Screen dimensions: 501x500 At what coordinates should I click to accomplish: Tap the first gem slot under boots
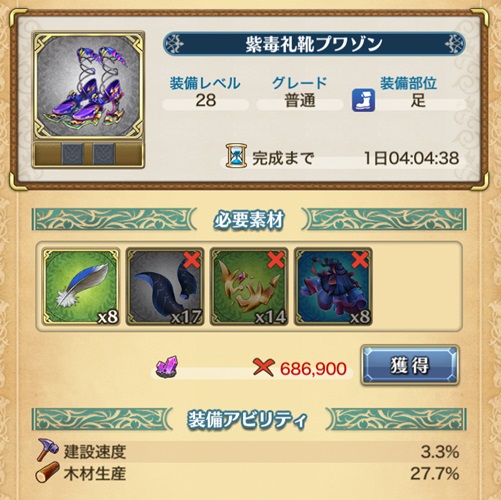click(73, 154)
